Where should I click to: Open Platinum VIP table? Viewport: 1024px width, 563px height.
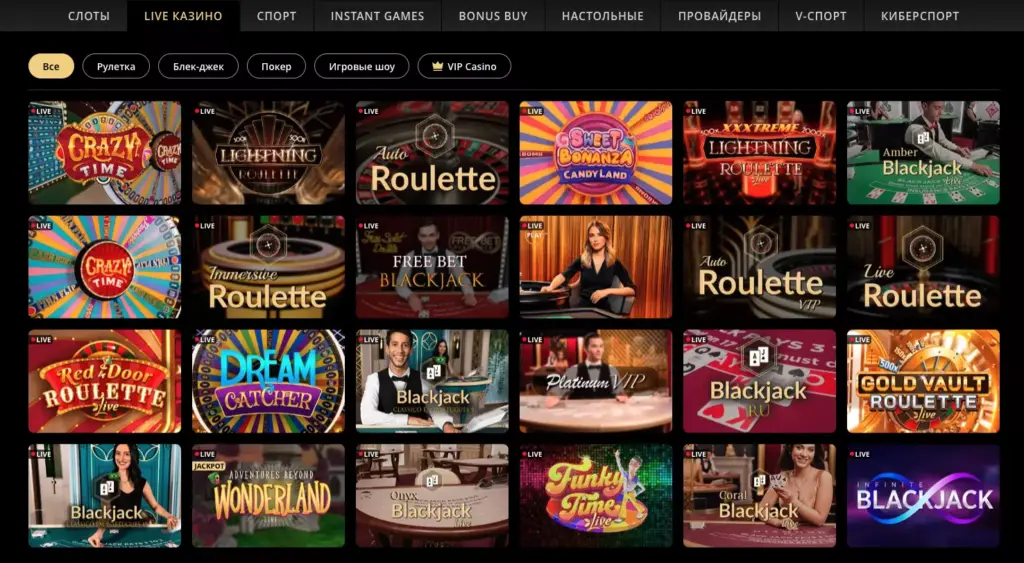tap(596, 381)
